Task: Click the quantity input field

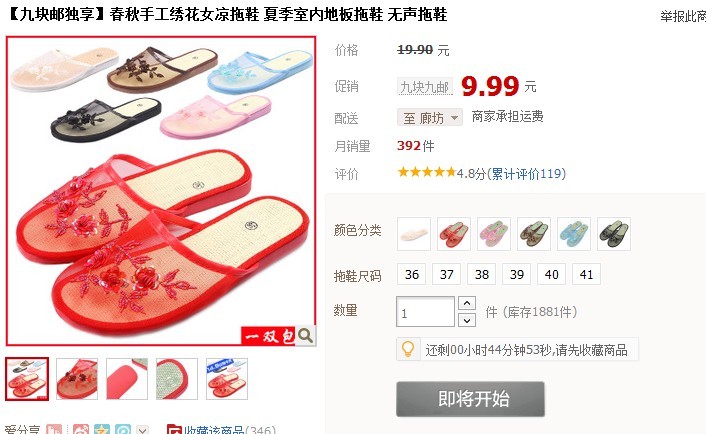Action: coord(425,312)
